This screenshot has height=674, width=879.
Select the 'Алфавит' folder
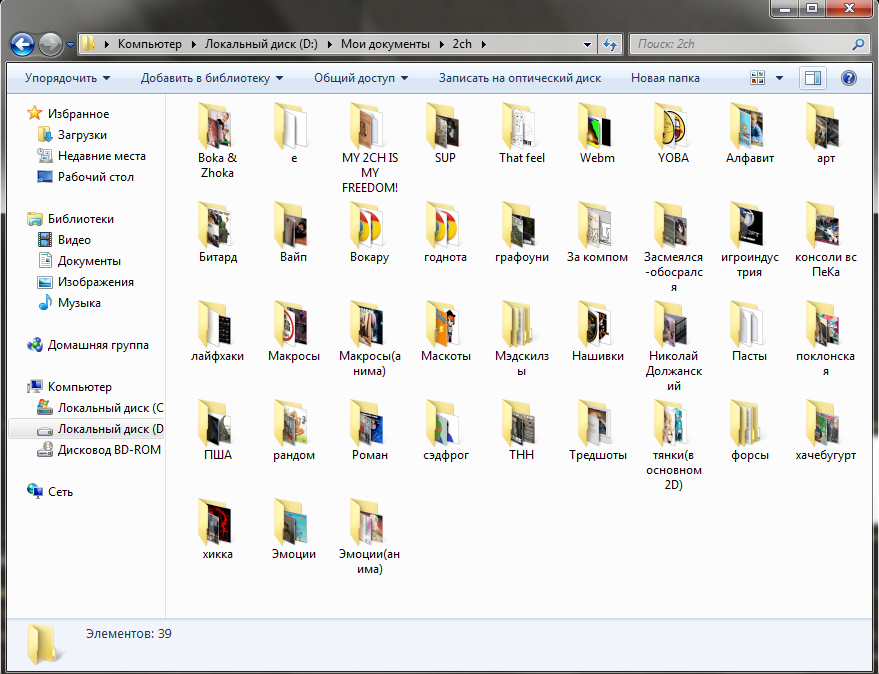[750, 133]
